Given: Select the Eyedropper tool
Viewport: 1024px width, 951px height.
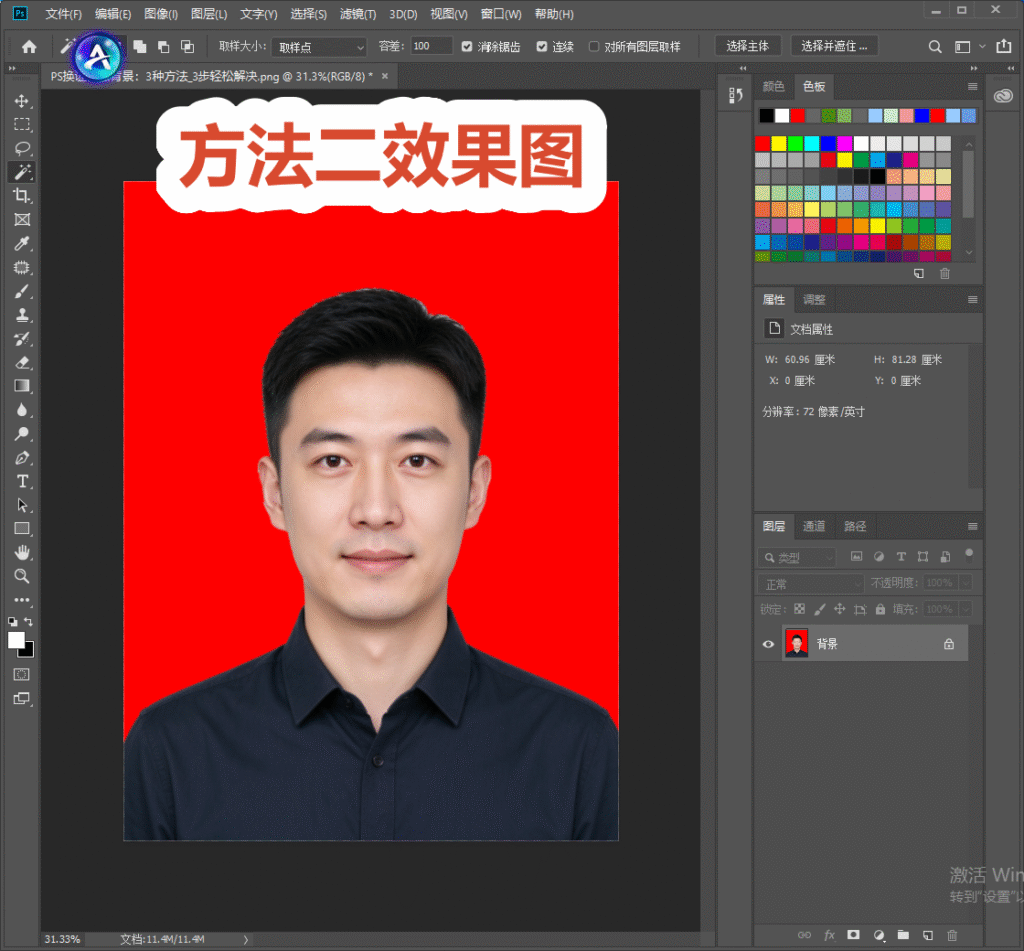Looking at the screenshot, I should coord(22,244).
